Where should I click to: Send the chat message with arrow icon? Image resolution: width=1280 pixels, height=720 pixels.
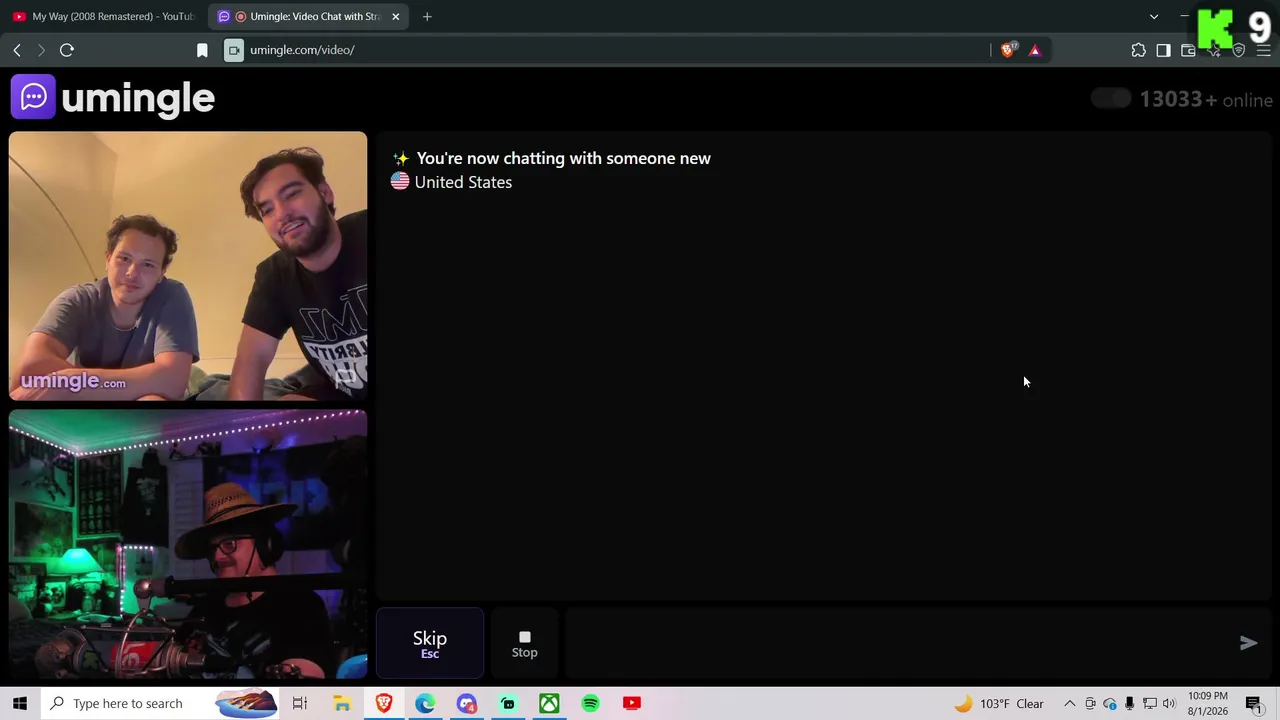pos(1248,643)
